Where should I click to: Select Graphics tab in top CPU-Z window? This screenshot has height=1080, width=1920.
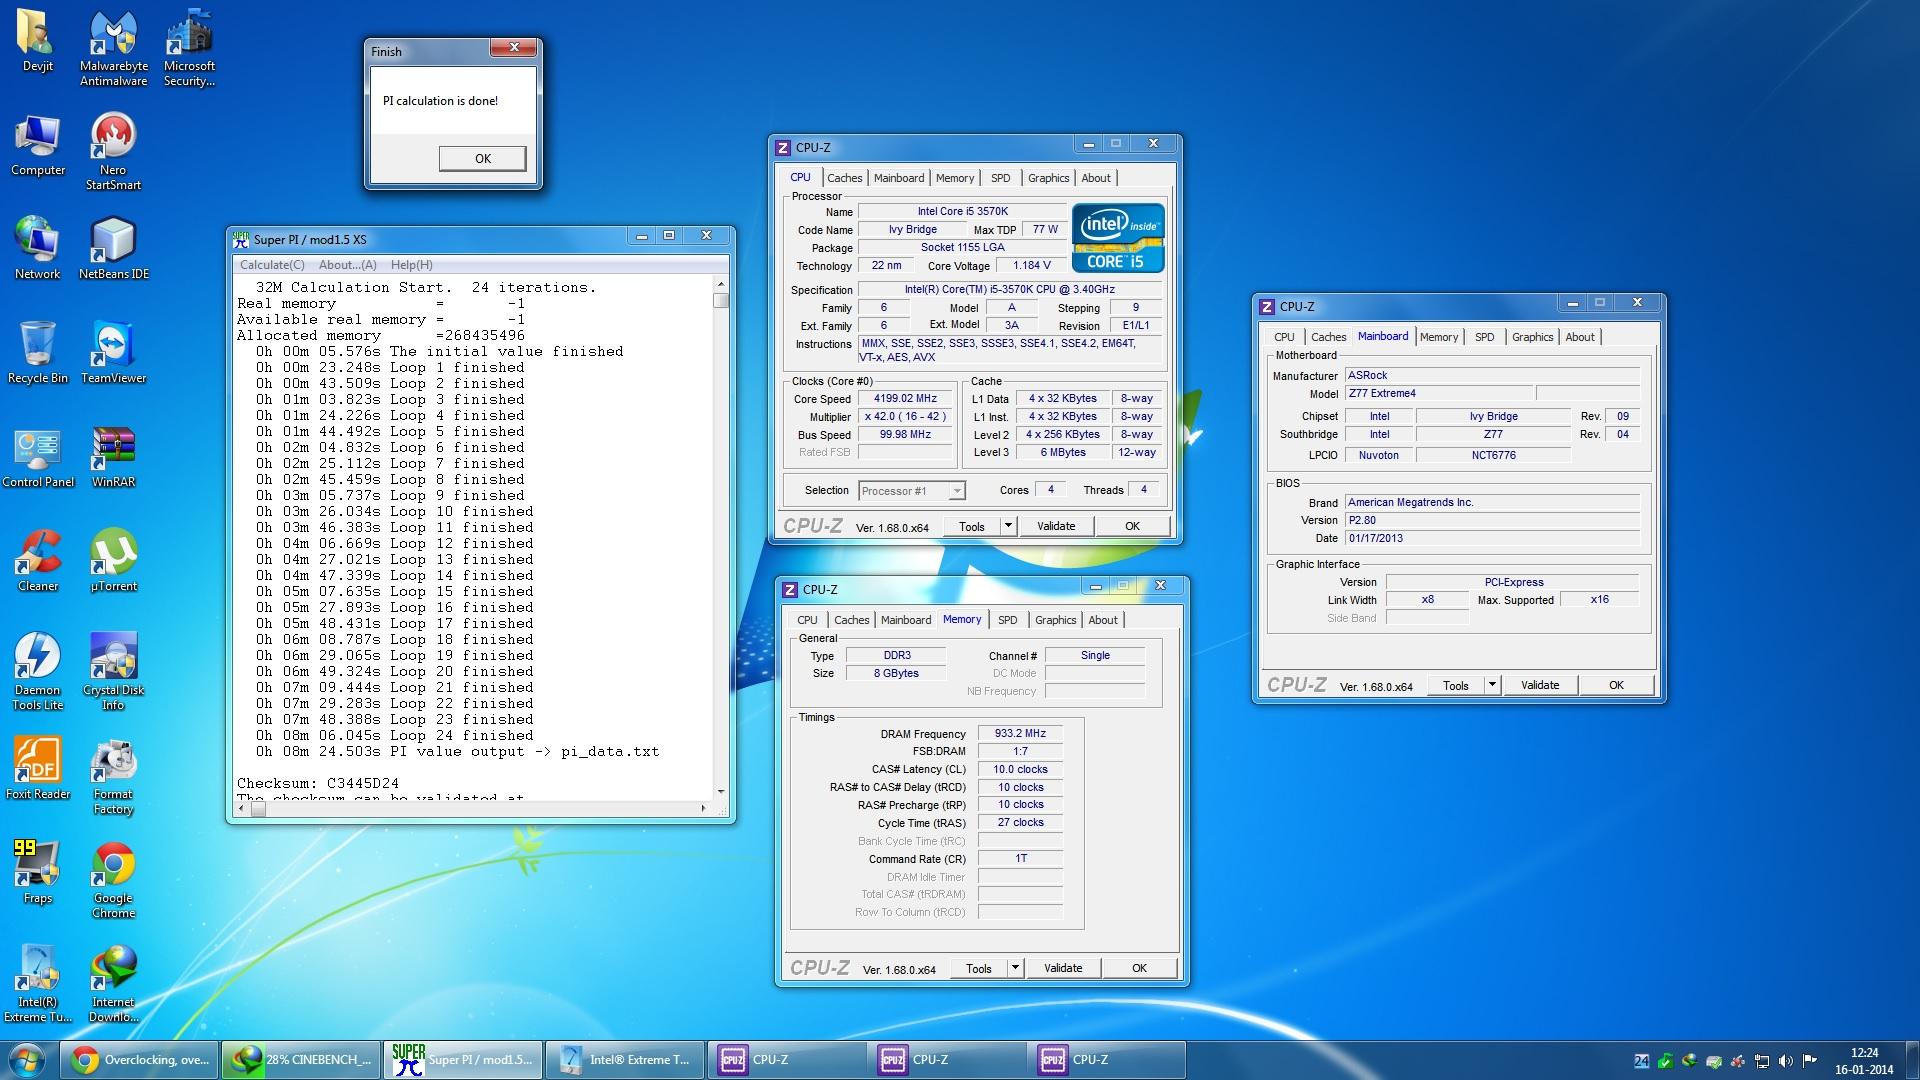coord(1048,178)
